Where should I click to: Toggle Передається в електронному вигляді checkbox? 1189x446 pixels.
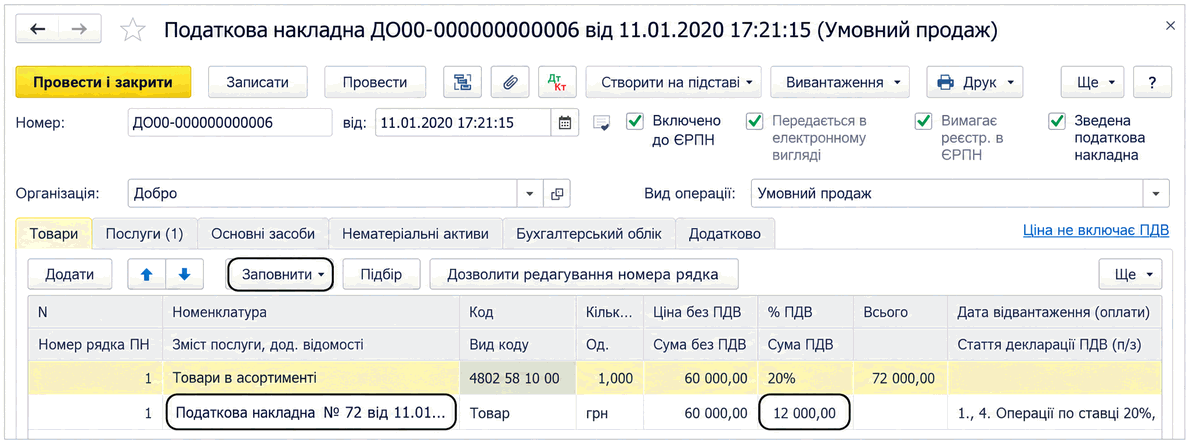coord(754,121)
